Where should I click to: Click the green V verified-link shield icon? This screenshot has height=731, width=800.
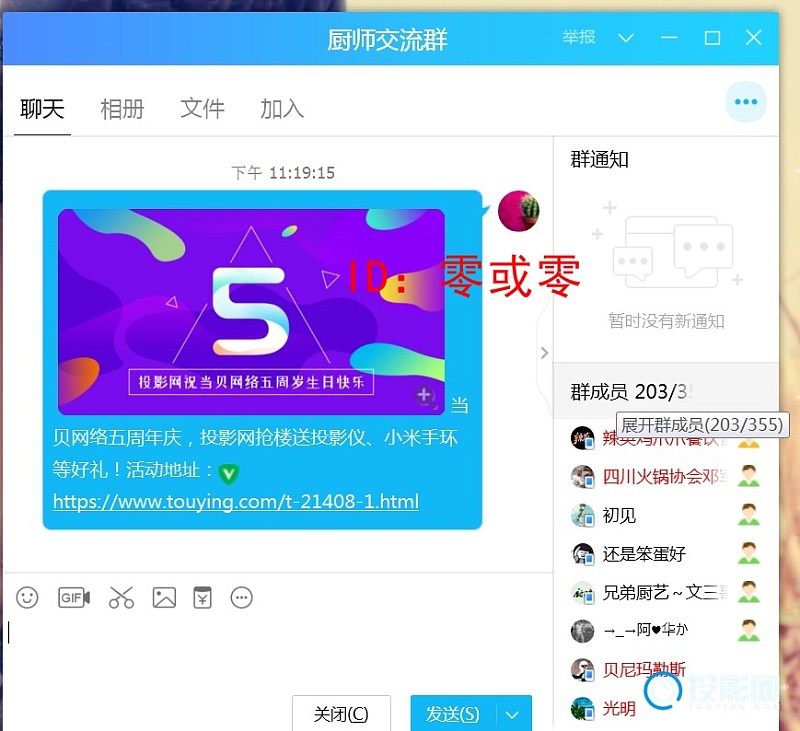[228, 473]
